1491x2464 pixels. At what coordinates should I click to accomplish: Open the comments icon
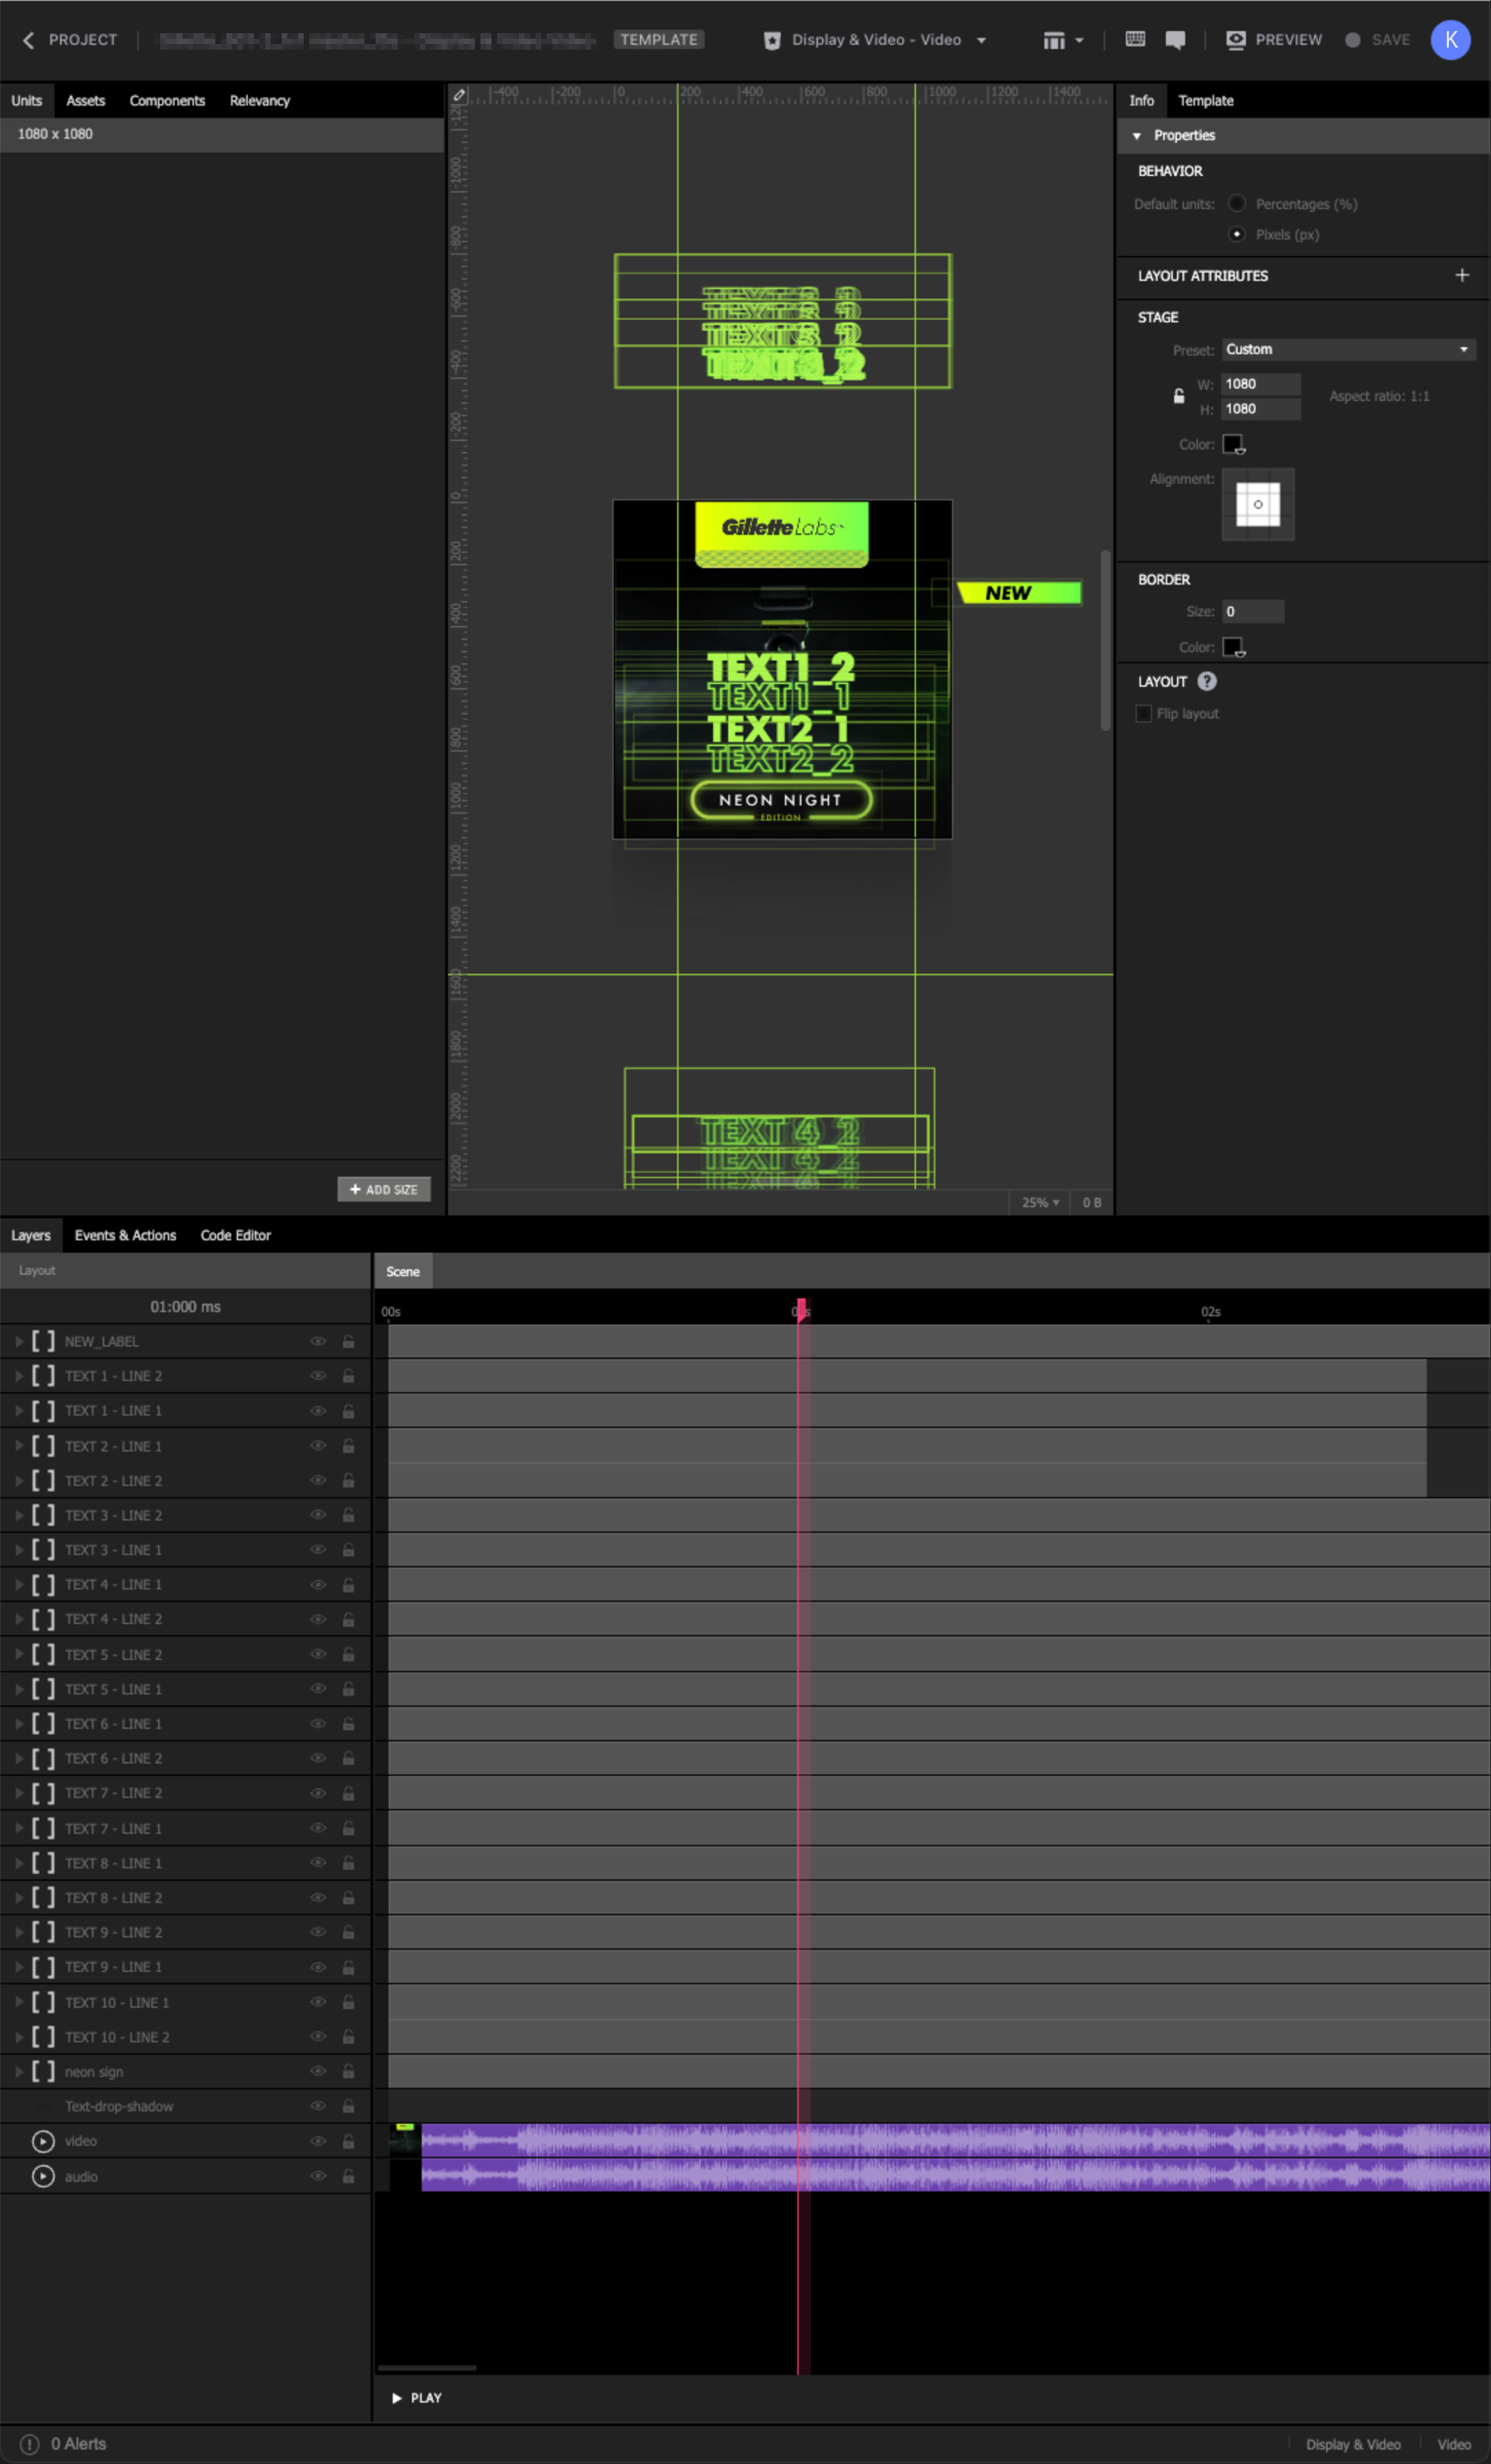1175,40
